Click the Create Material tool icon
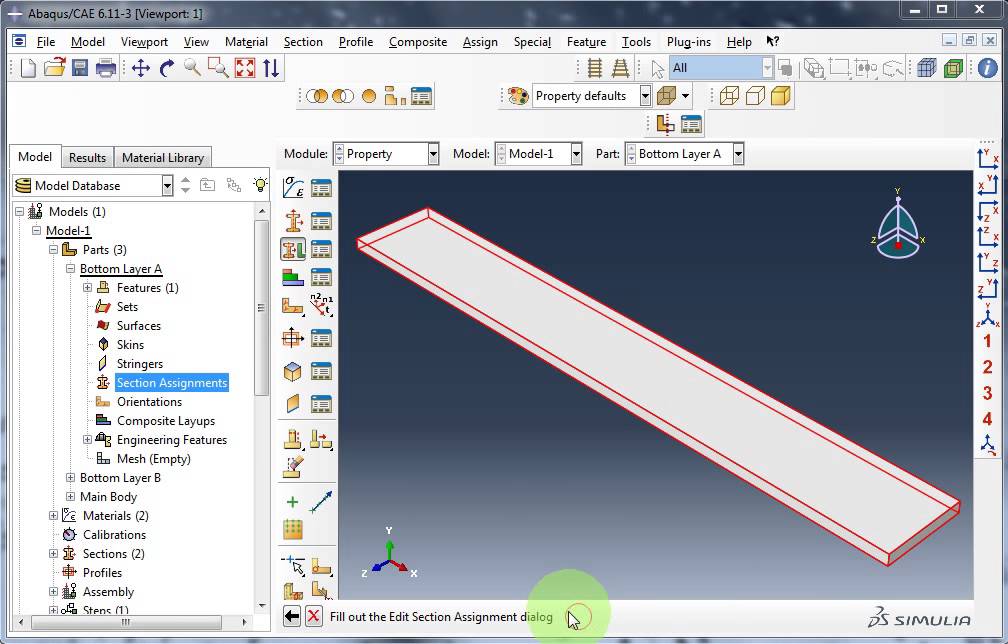 293,188
